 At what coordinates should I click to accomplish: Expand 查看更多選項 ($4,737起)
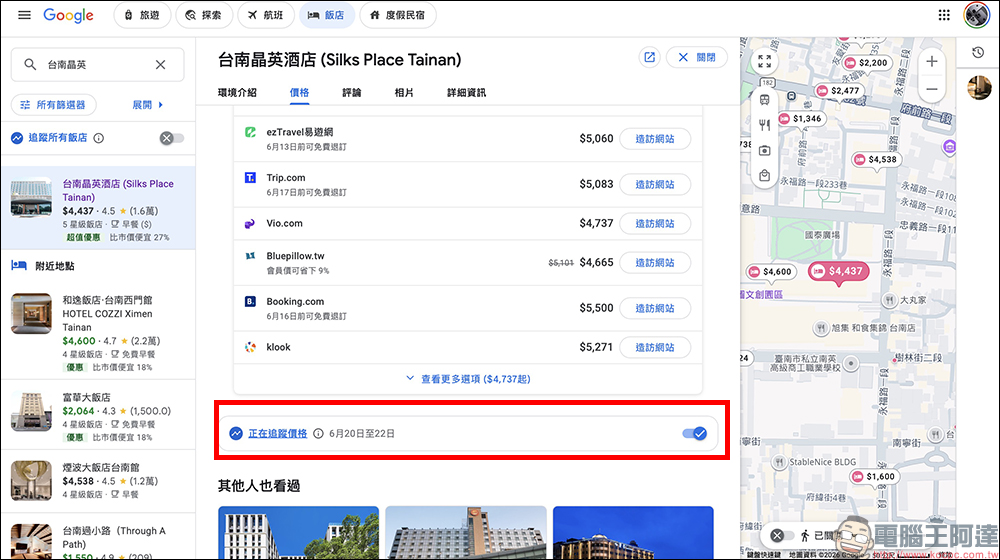[x=468, y=379]
